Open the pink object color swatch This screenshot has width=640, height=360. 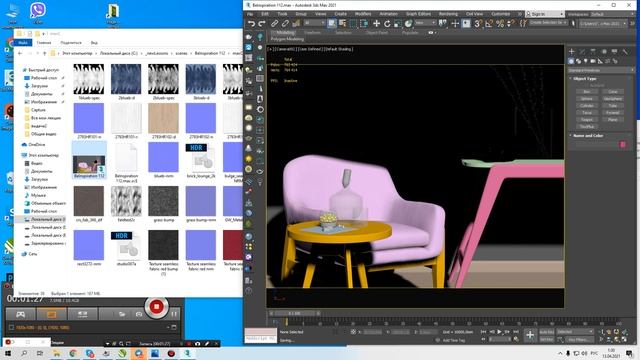623,144
